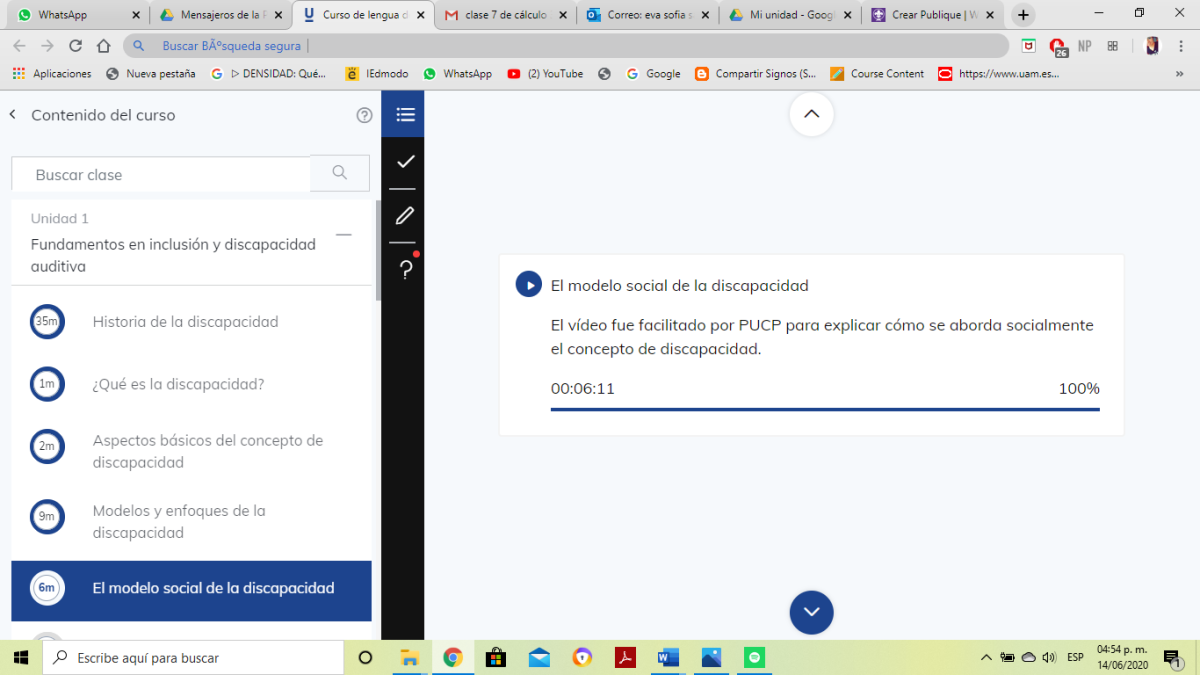Open Microsoft Word from taskbar
Image resolution: width=1200 pixels, height=675 pixels.
tap(668, 657)
